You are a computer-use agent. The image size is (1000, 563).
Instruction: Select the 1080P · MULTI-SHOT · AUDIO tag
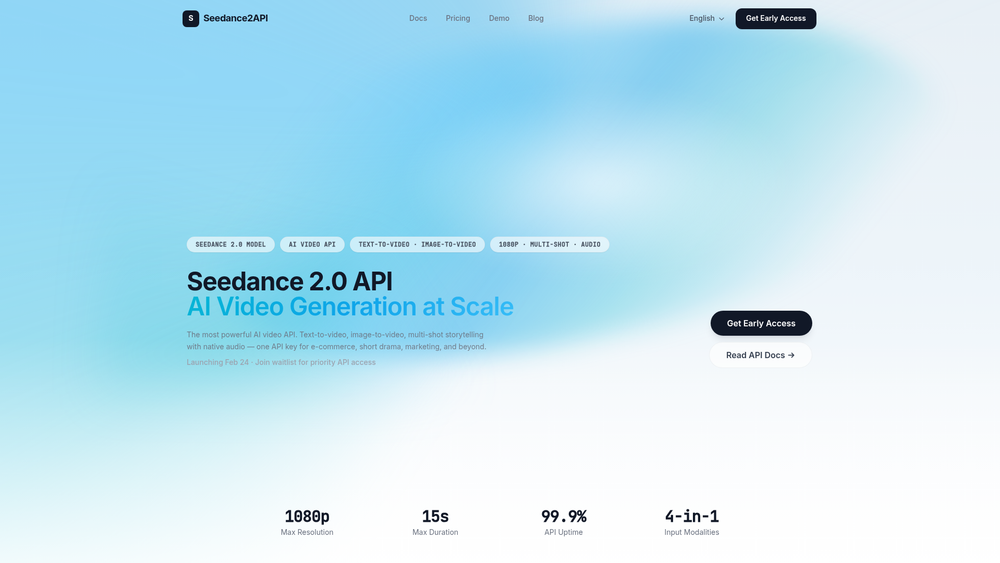tap(549, 244)
